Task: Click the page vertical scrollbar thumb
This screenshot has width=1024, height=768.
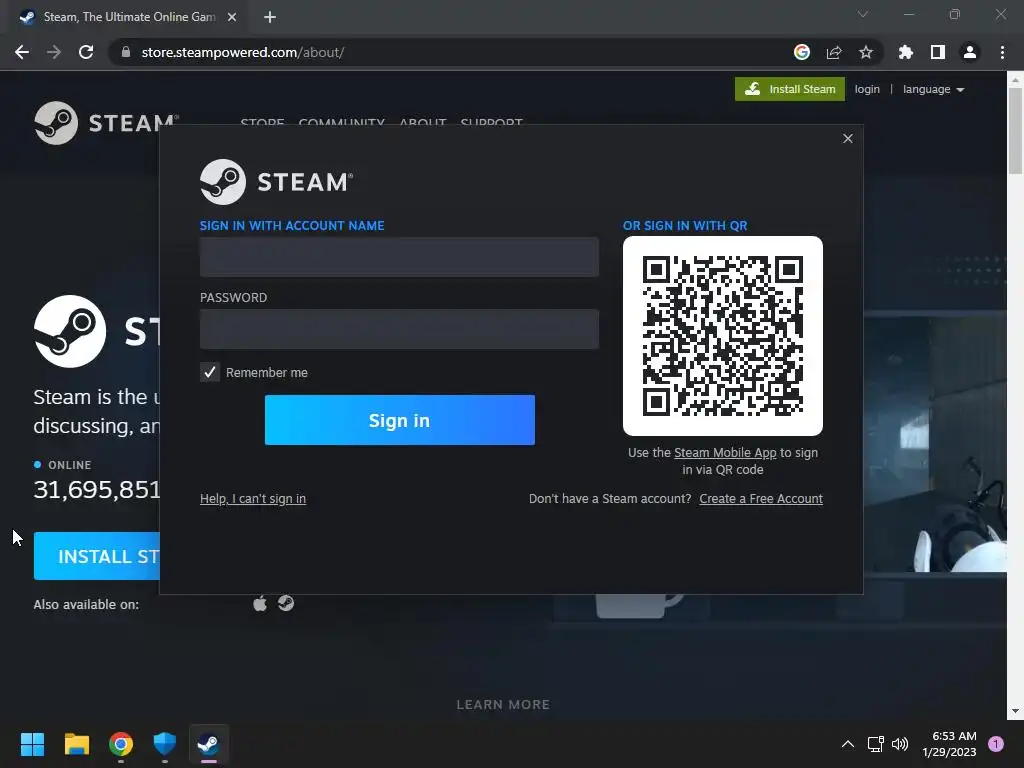Action: coord(1015,131)
